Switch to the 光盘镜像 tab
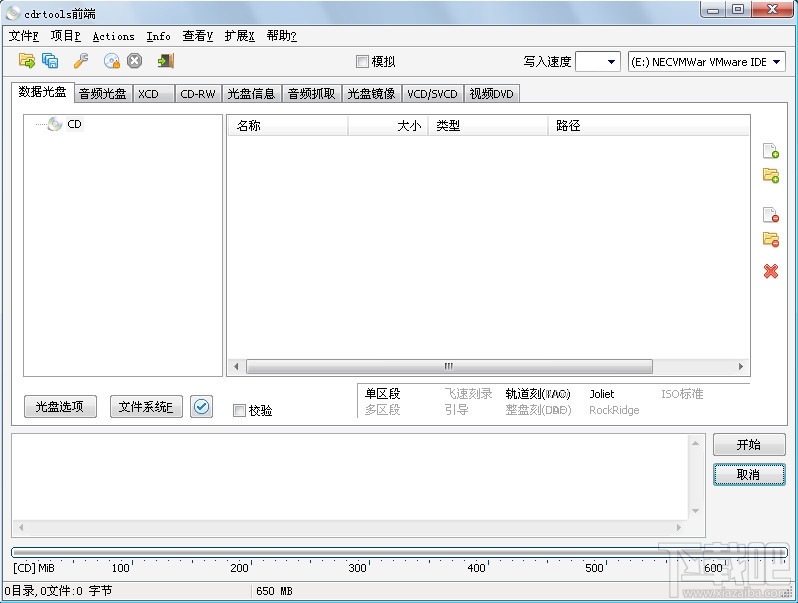The width and height of the screenshot is (798, 603). [x=372, y=94]
